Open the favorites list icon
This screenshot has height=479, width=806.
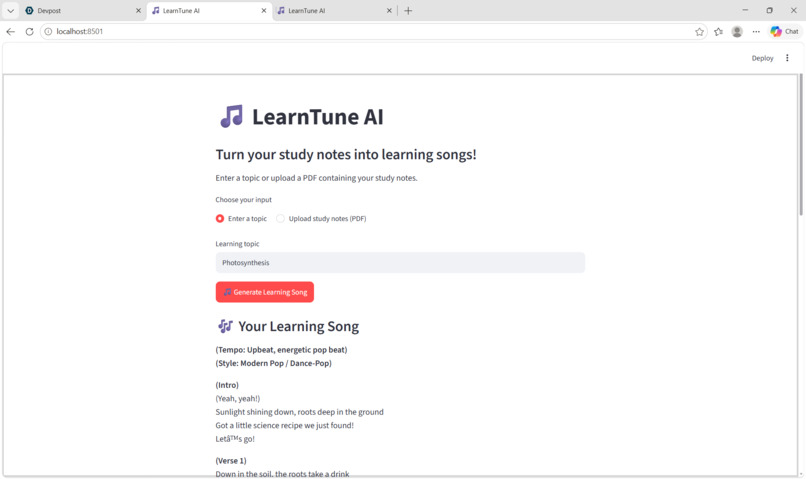tap(718, 32)
